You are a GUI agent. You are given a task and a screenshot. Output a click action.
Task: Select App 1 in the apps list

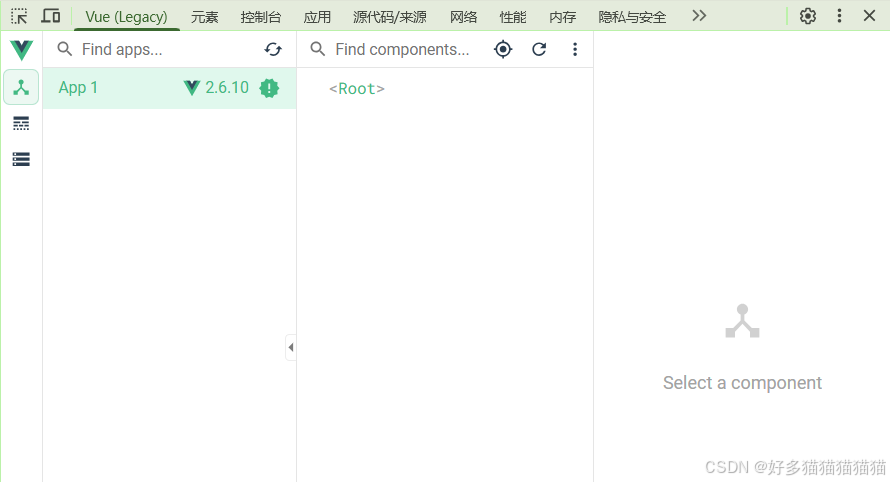[170, 88]
